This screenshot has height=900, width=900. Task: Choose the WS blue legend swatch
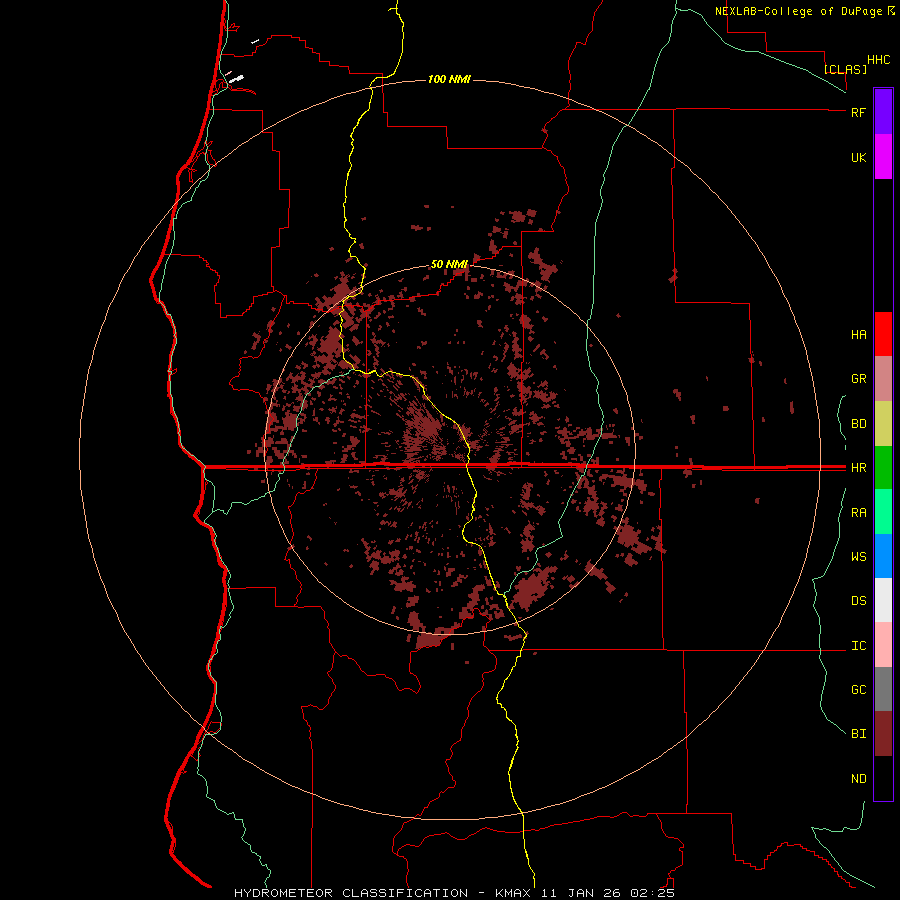pos(883,556)
